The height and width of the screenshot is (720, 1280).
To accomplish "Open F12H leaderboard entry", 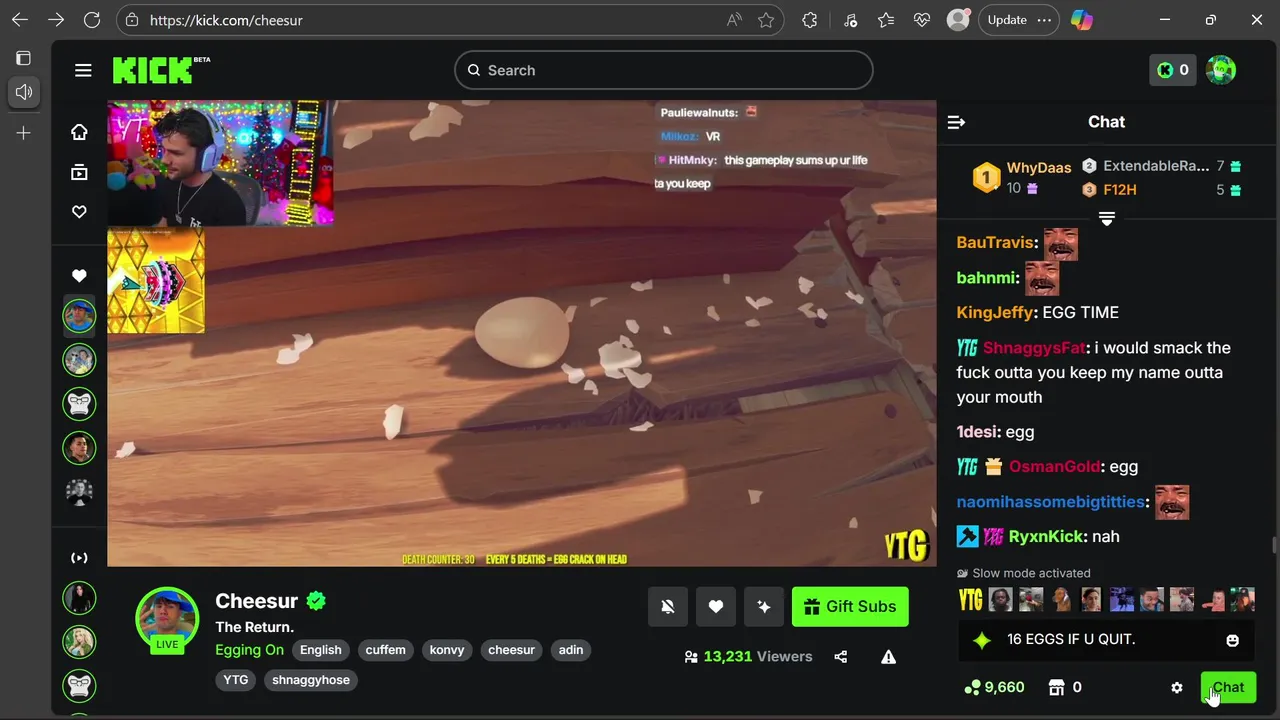I will click(1162, 190).
